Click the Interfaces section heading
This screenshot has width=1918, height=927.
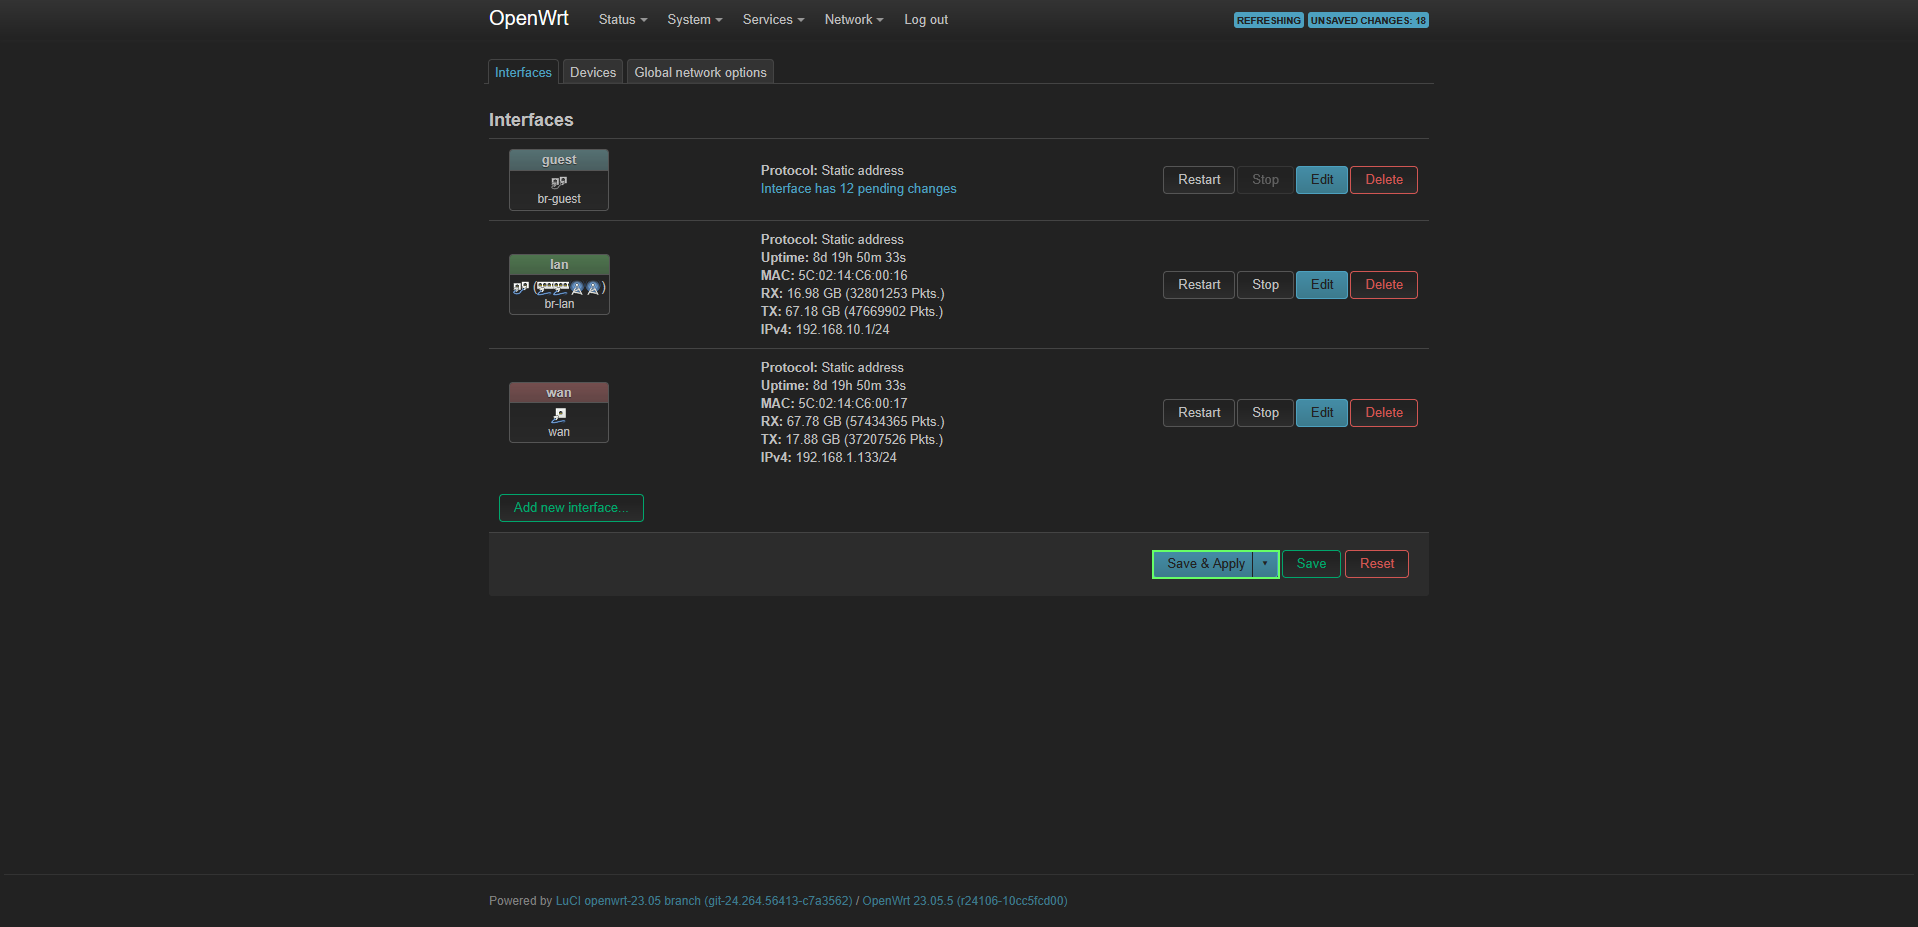pyautogui.click(x=531, y=120)
